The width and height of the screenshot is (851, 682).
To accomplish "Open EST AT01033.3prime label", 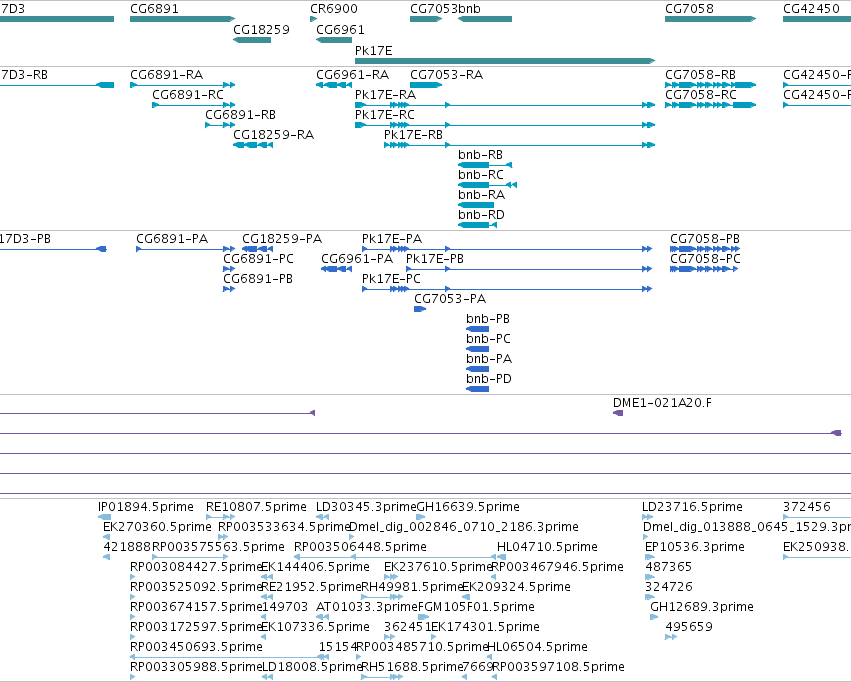I will click(367, 607).
